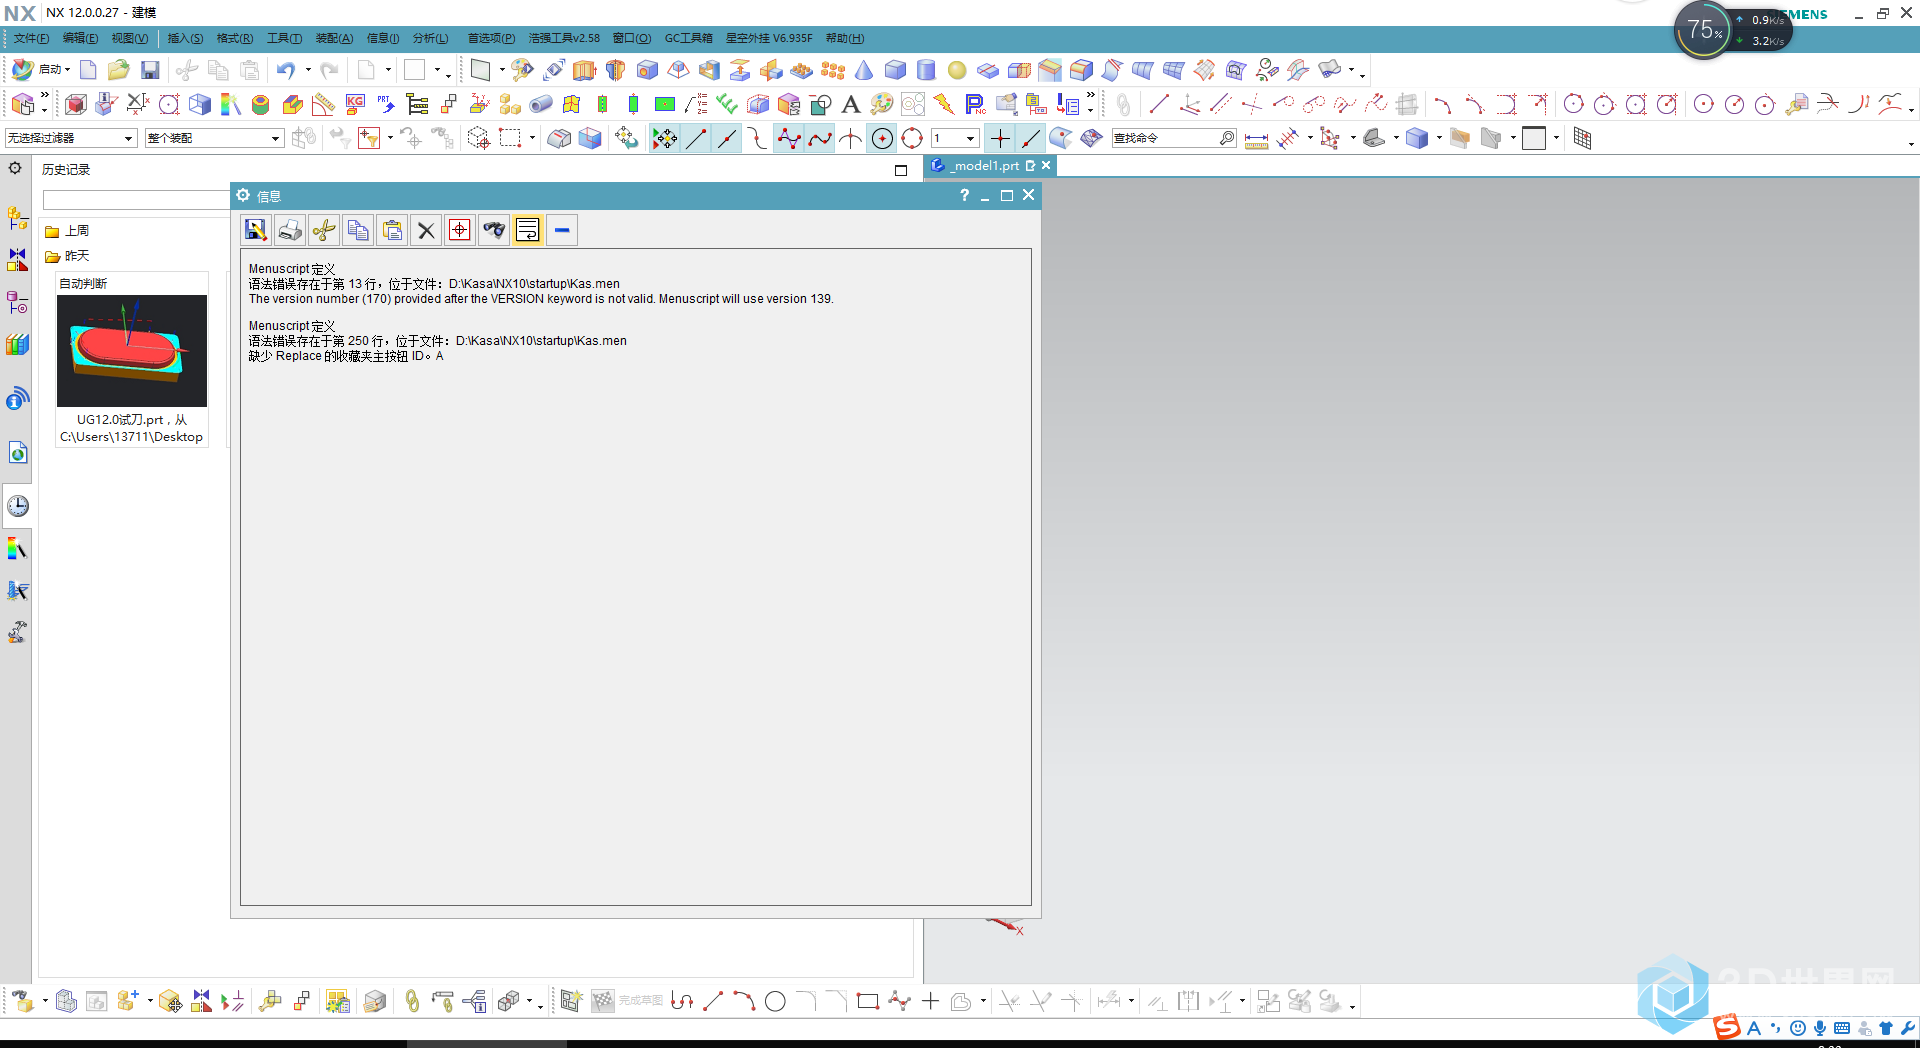Toggle the Quadrant Point snap option
The width and height of the screenshot is (1920, 1048).
coord(912,139)
